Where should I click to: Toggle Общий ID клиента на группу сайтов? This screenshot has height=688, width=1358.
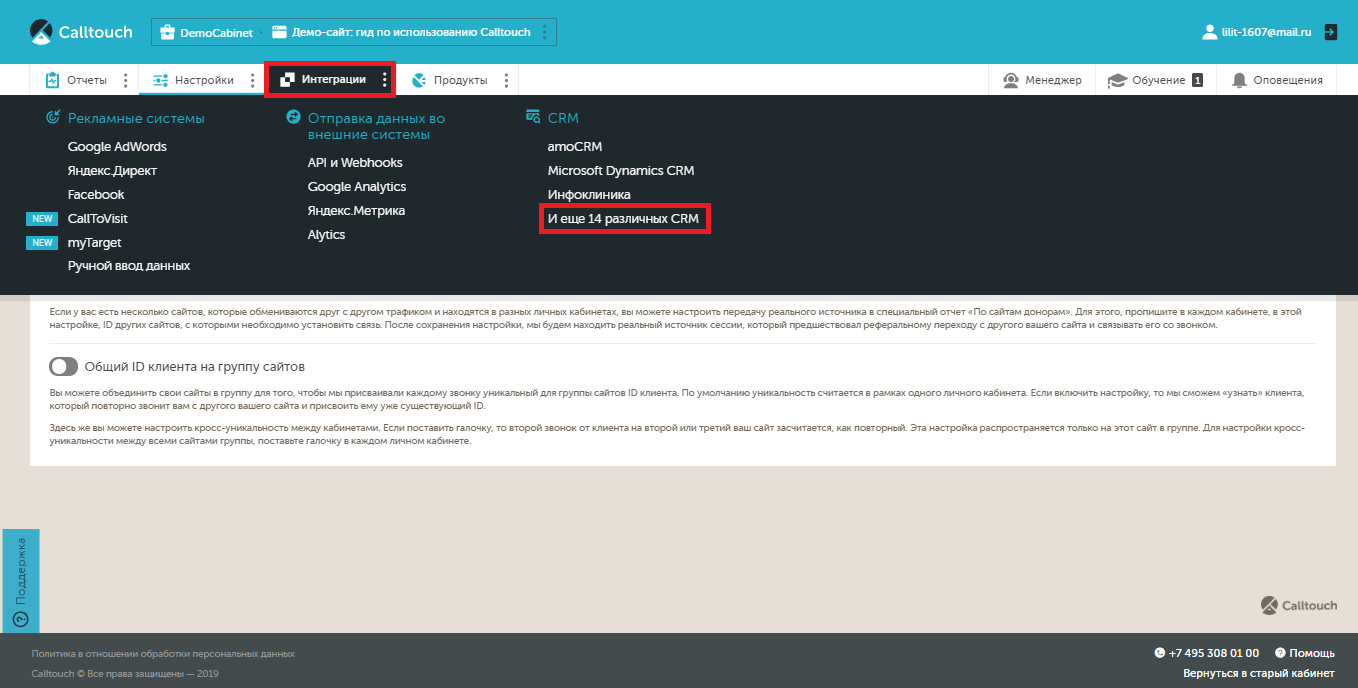click(63, 366)
